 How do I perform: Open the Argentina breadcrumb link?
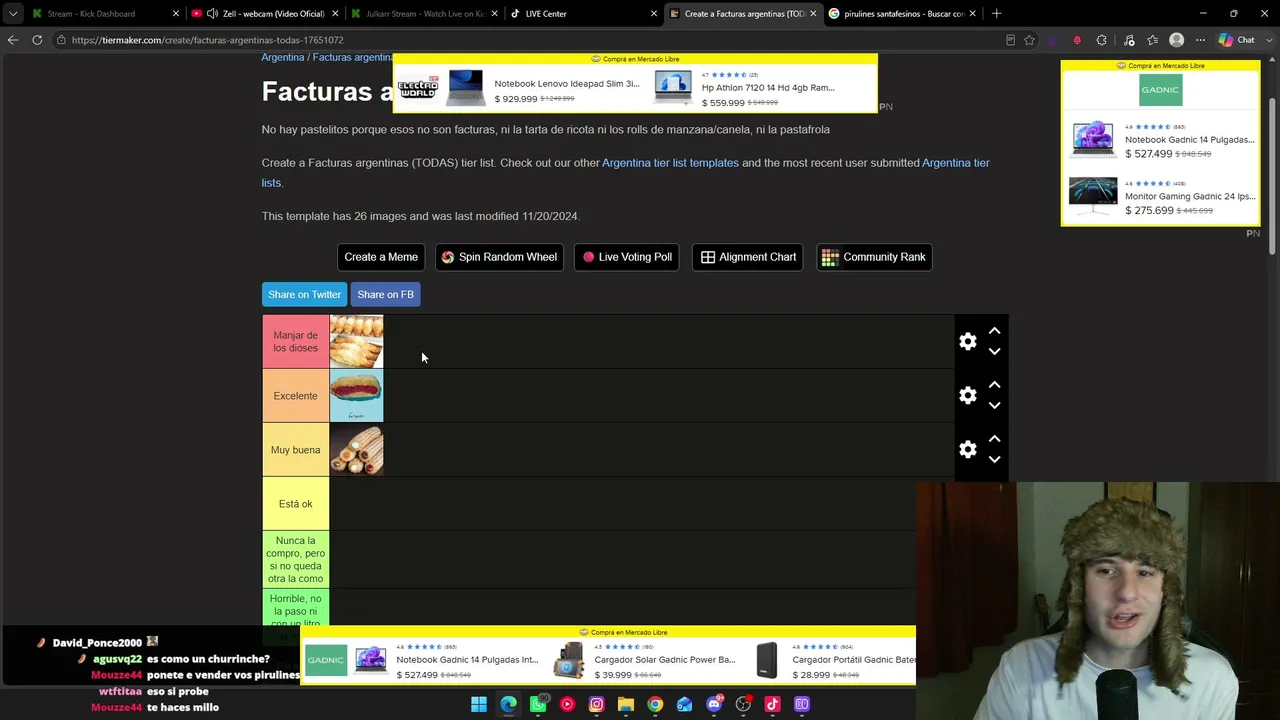[x=283, y=57]
